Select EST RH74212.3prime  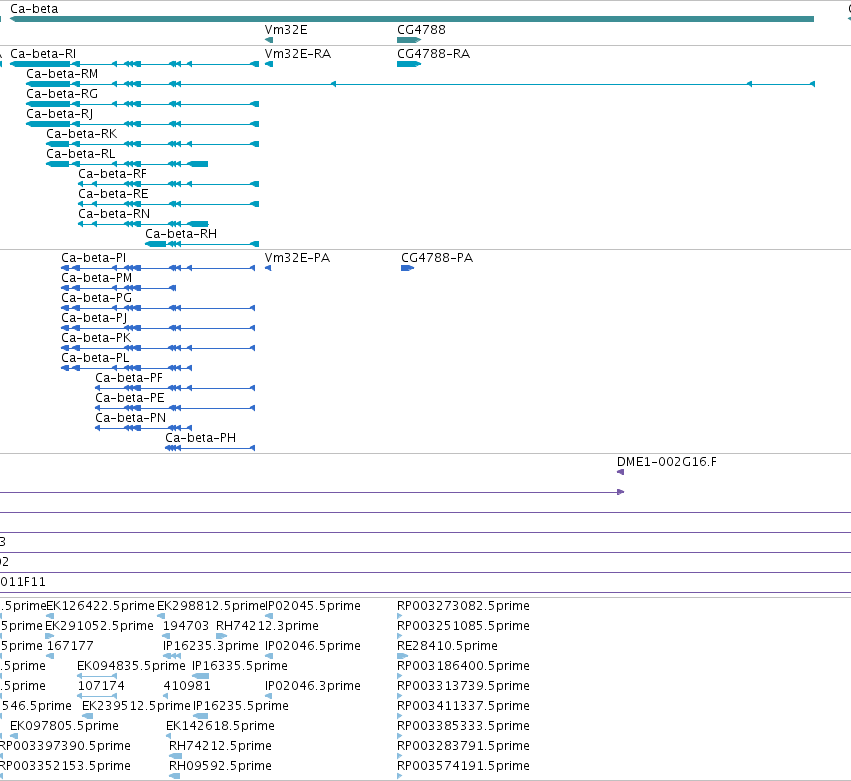point(267,626)
